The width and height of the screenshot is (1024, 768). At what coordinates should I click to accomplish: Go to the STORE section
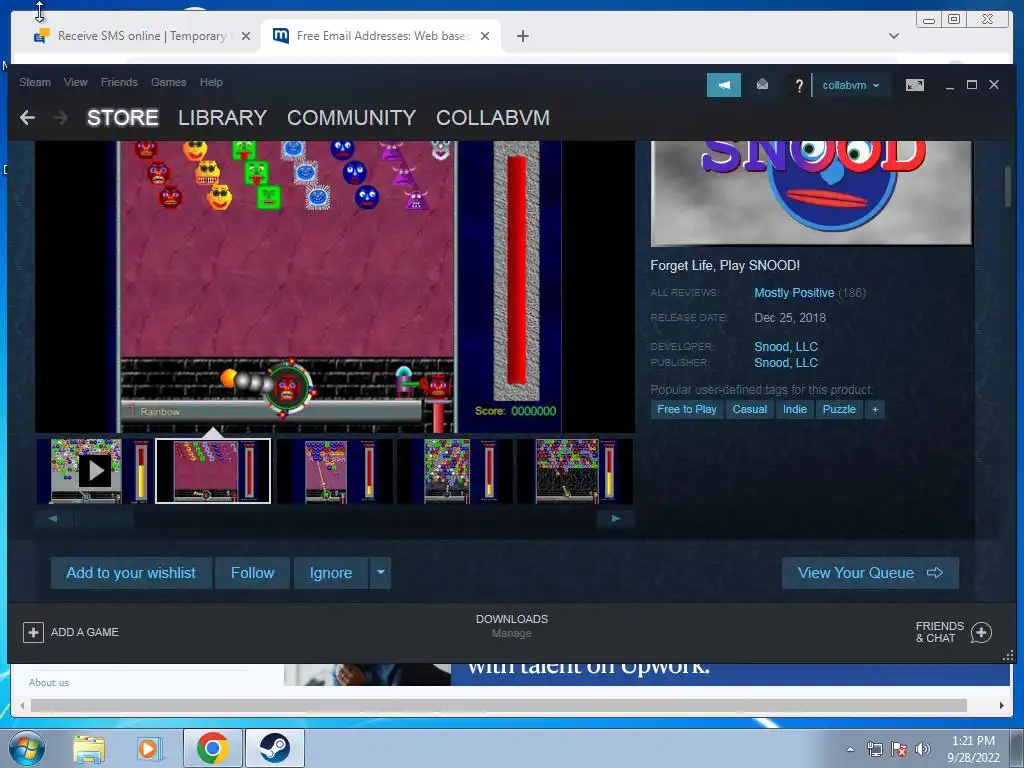pyautogui.click(x=123, y=118)
